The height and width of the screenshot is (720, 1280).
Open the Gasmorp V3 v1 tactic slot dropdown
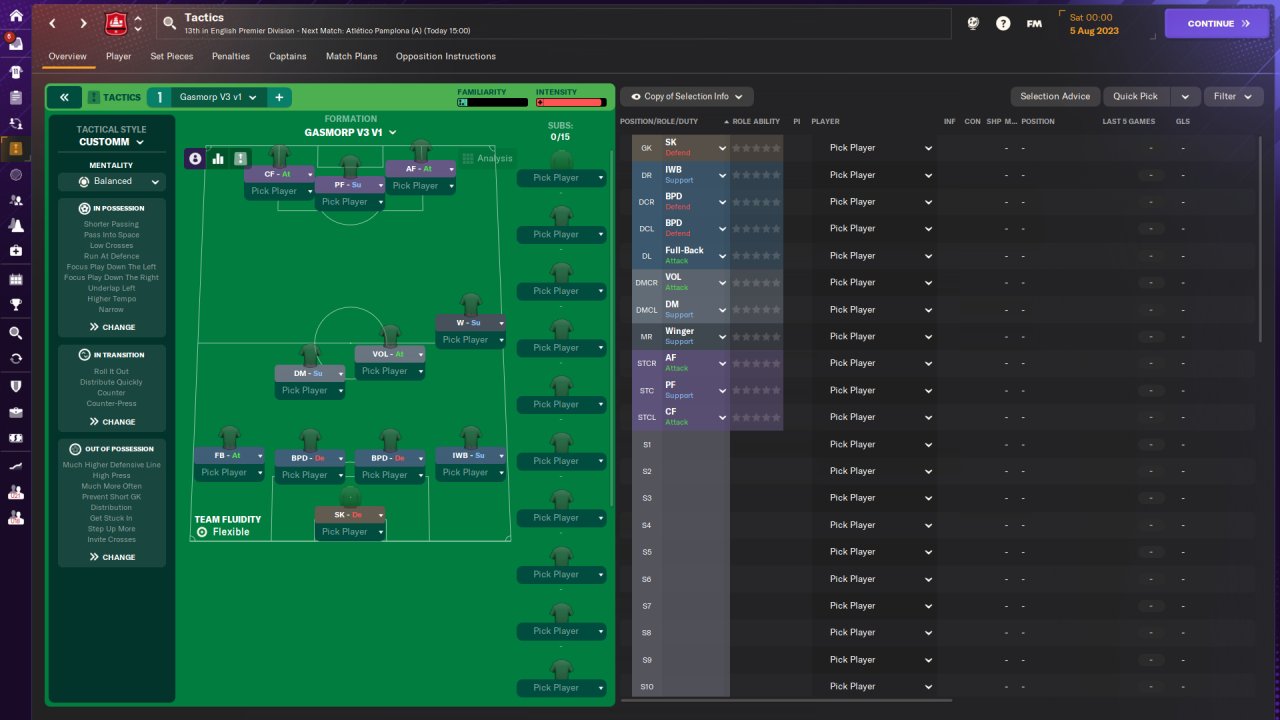coord(217,97)
